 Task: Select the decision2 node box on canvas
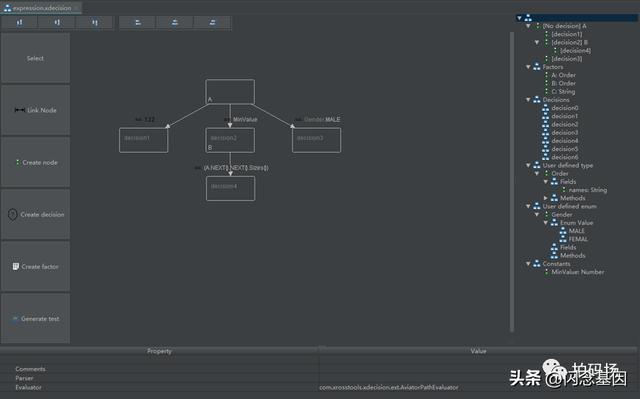click(x=230, y=140)
